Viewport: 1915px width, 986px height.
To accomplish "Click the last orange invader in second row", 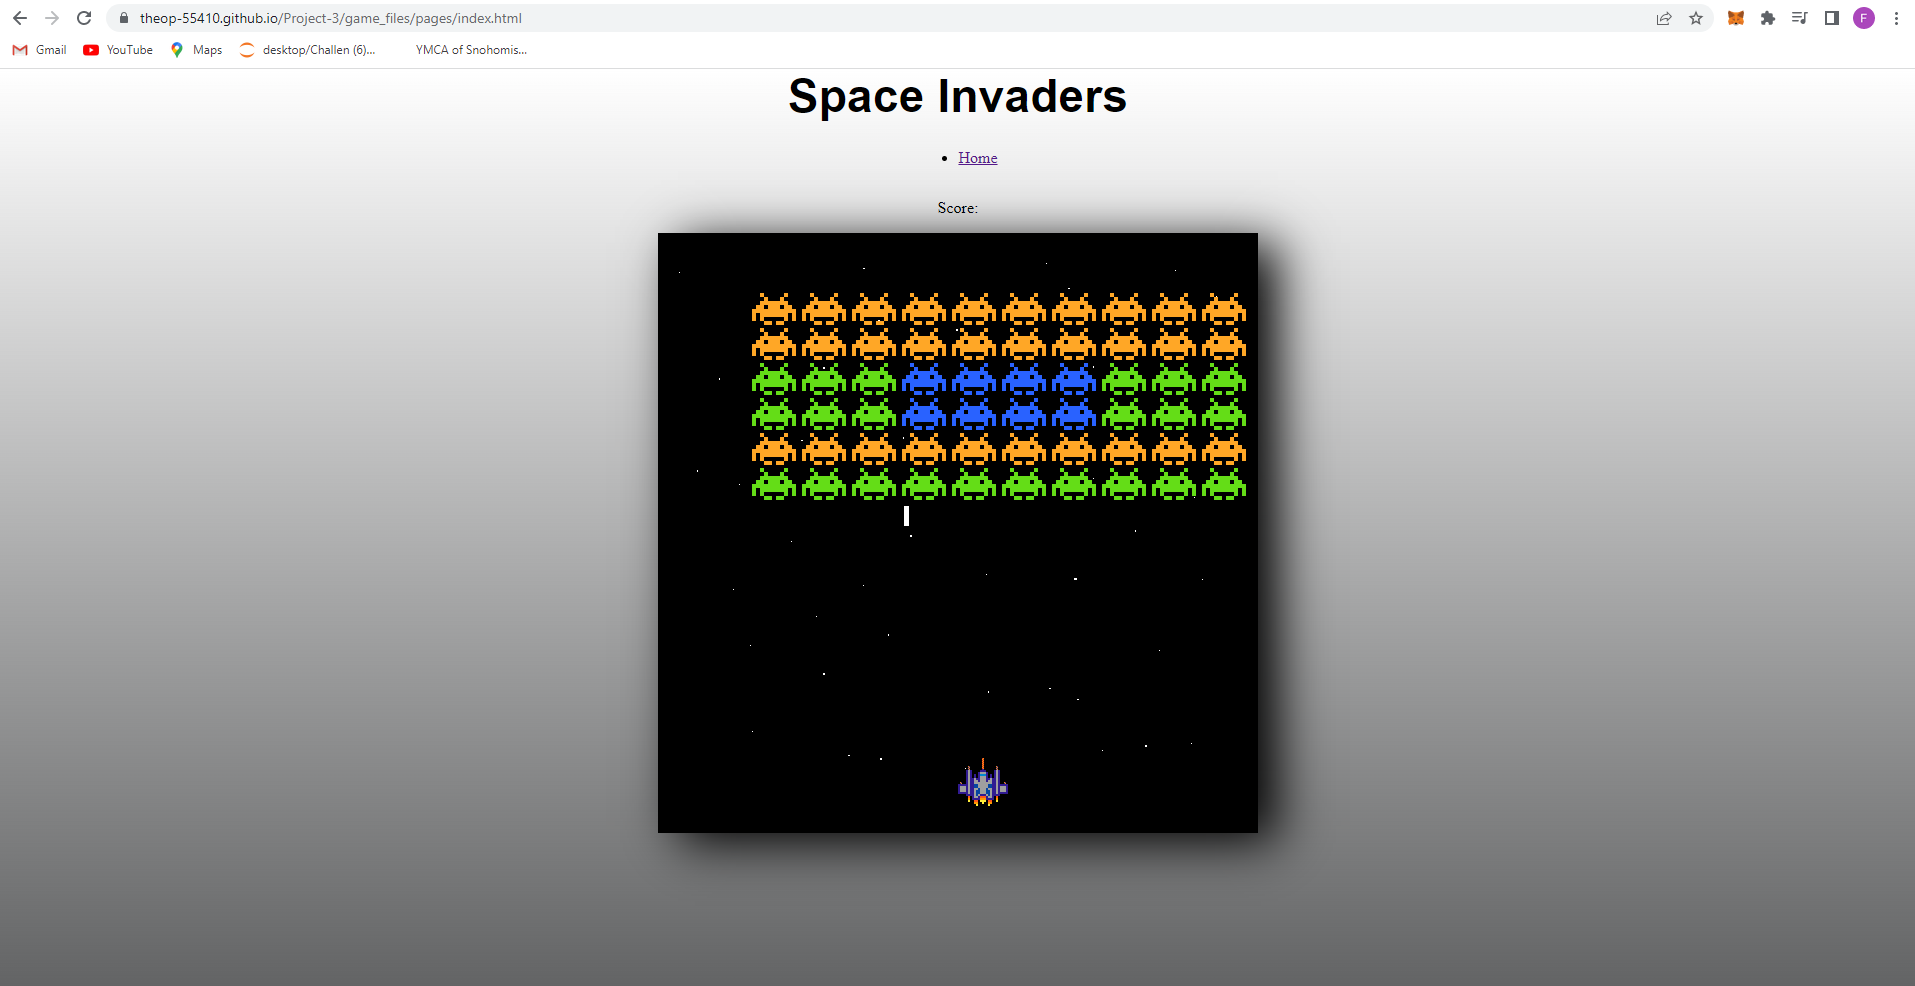I will (1224, 344).
